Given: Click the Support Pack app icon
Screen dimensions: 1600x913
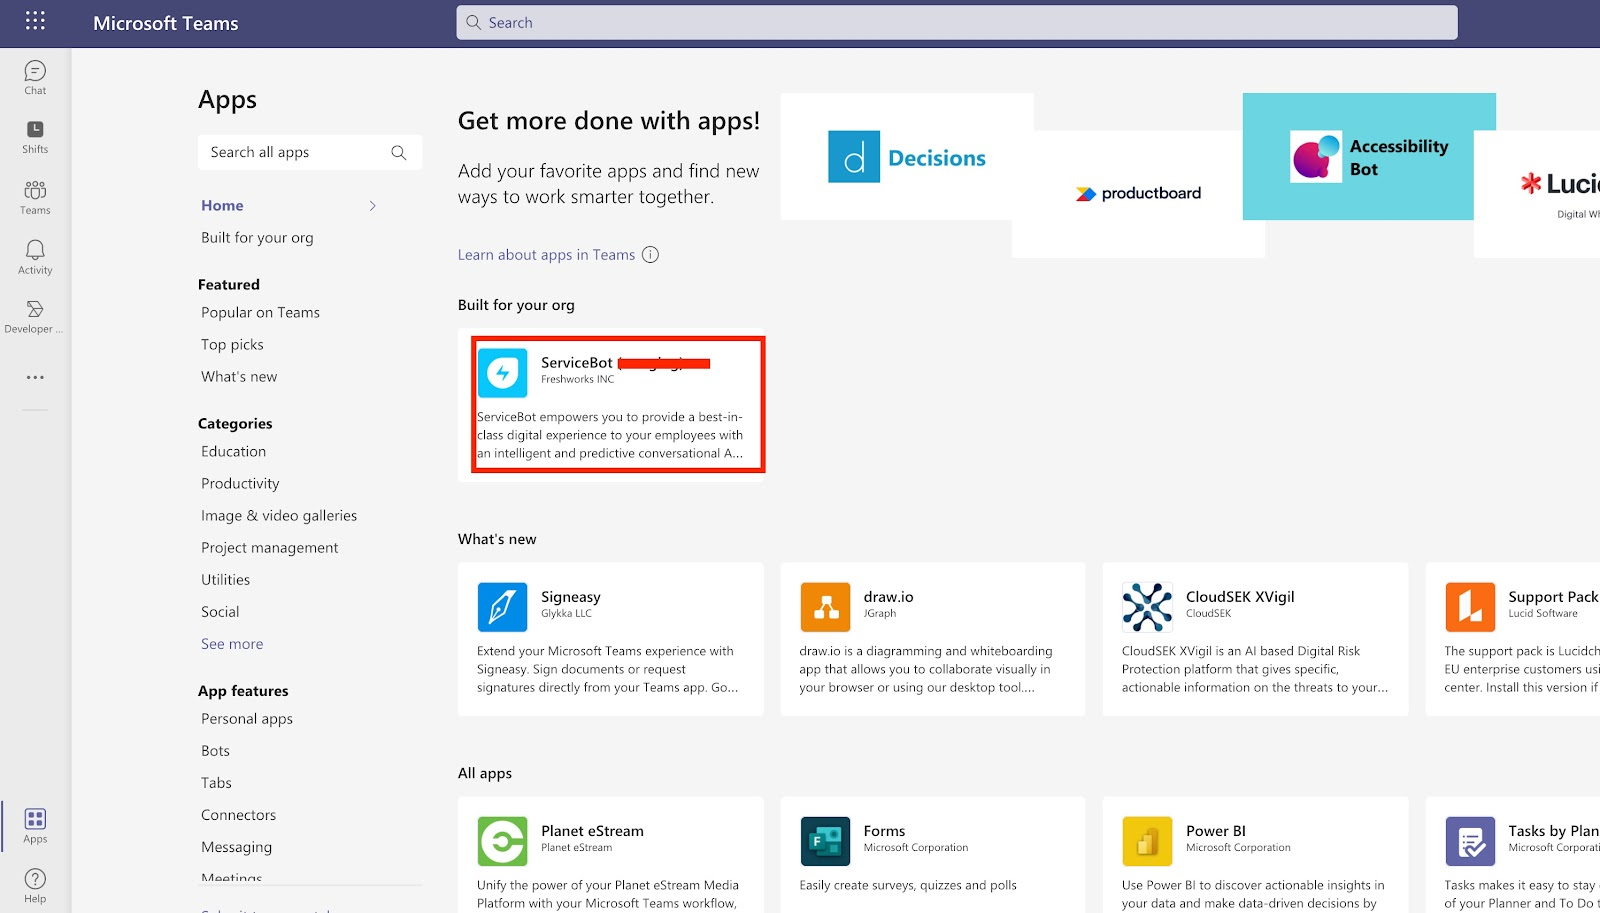Looking at the screenshot, I should tap(1470, 607).
